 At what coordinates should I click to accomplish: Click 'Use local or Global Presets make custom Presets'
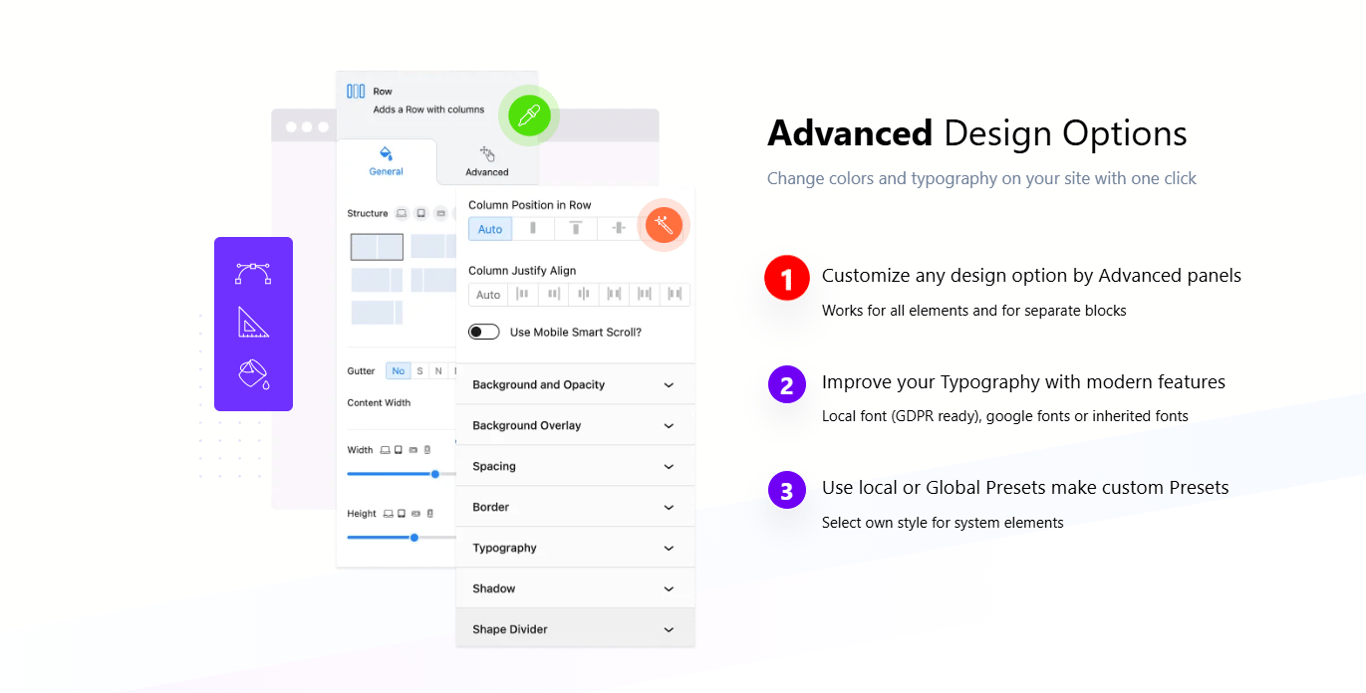[x=1025, y=488]
